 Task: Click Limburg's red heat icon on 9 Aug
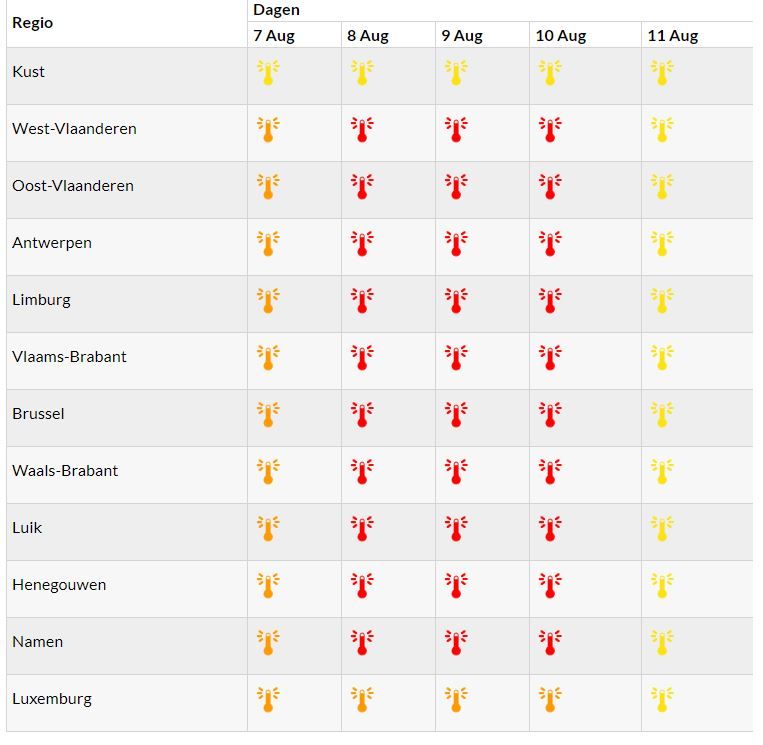[x=455, y=301]
